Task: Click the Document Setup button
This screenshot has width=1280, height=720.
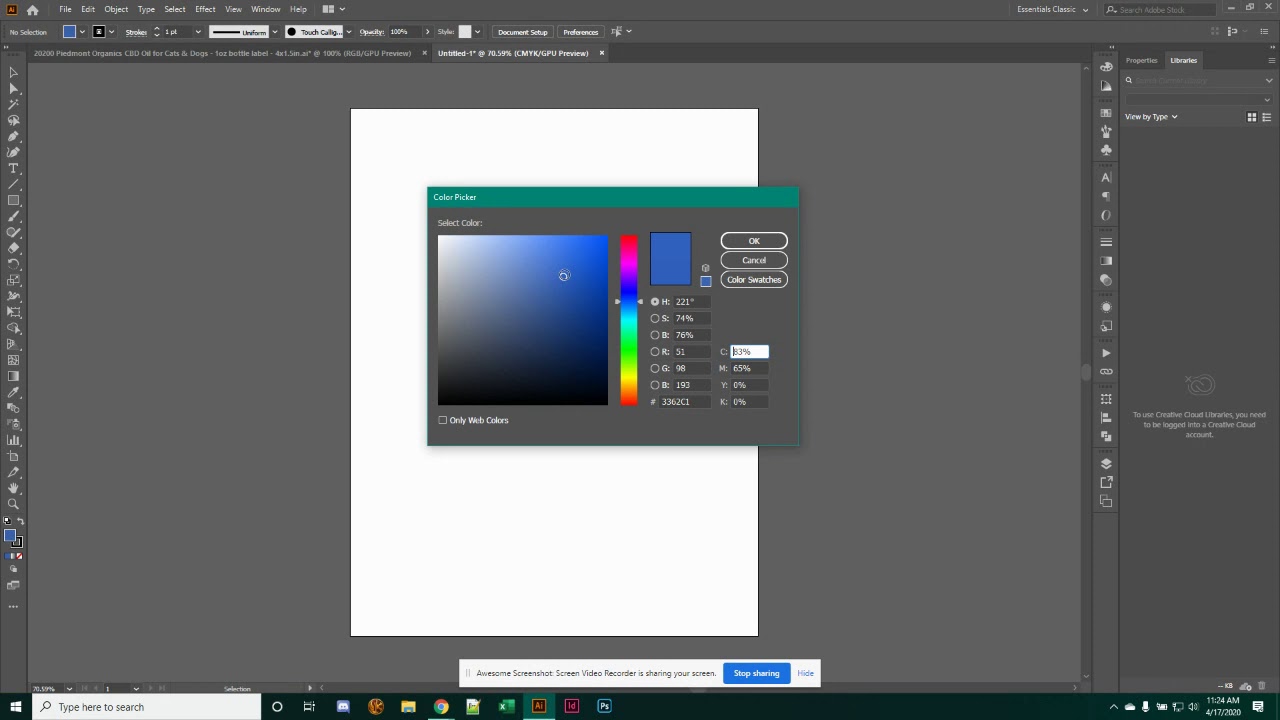Action: [522, 32]
